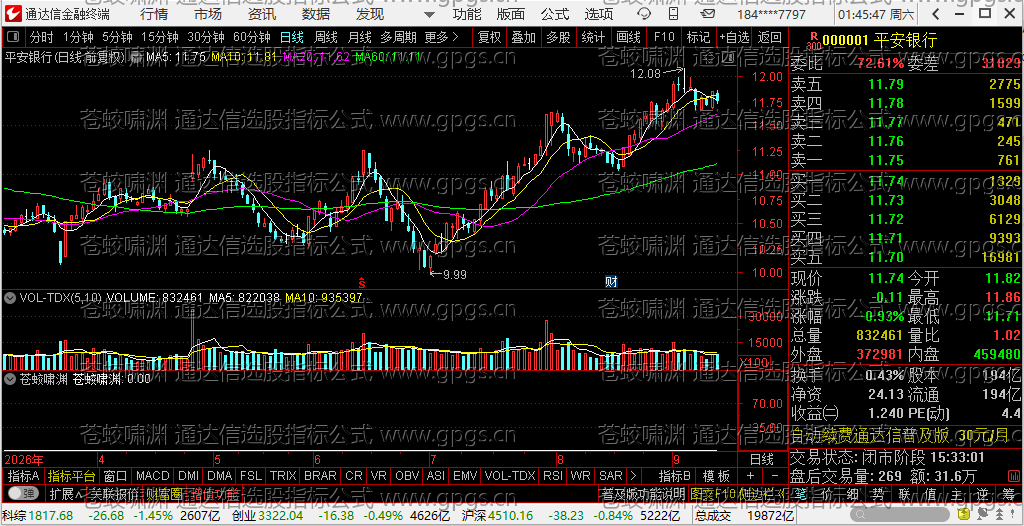Image resolution: width=1024 pixels, height=526 pixels.
Task: Select the BRAR indicator tab
Action: [320, 476]
